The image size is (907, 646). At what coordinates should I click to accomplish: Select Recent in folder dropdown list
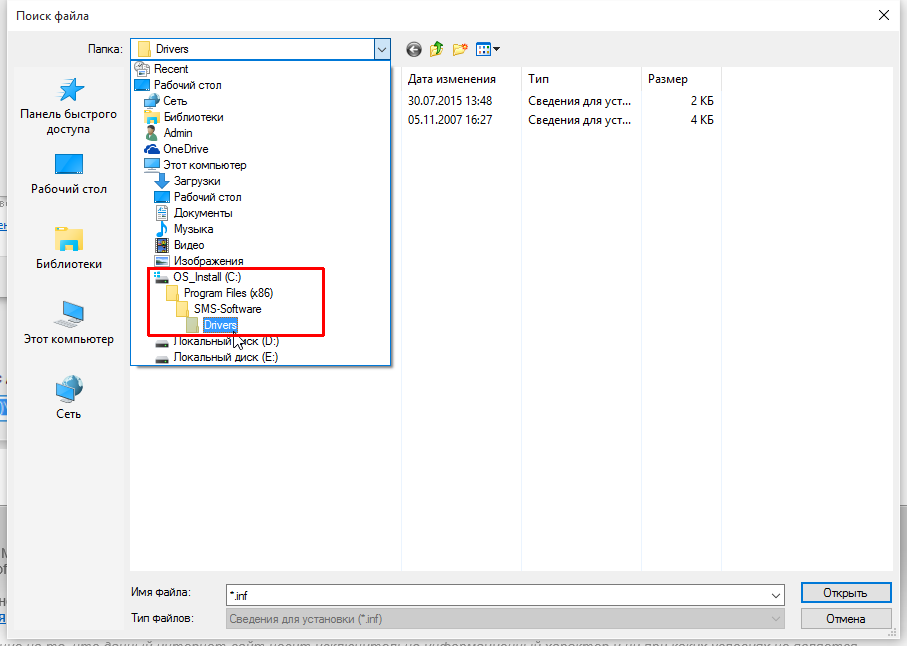(x=171, y=69)
